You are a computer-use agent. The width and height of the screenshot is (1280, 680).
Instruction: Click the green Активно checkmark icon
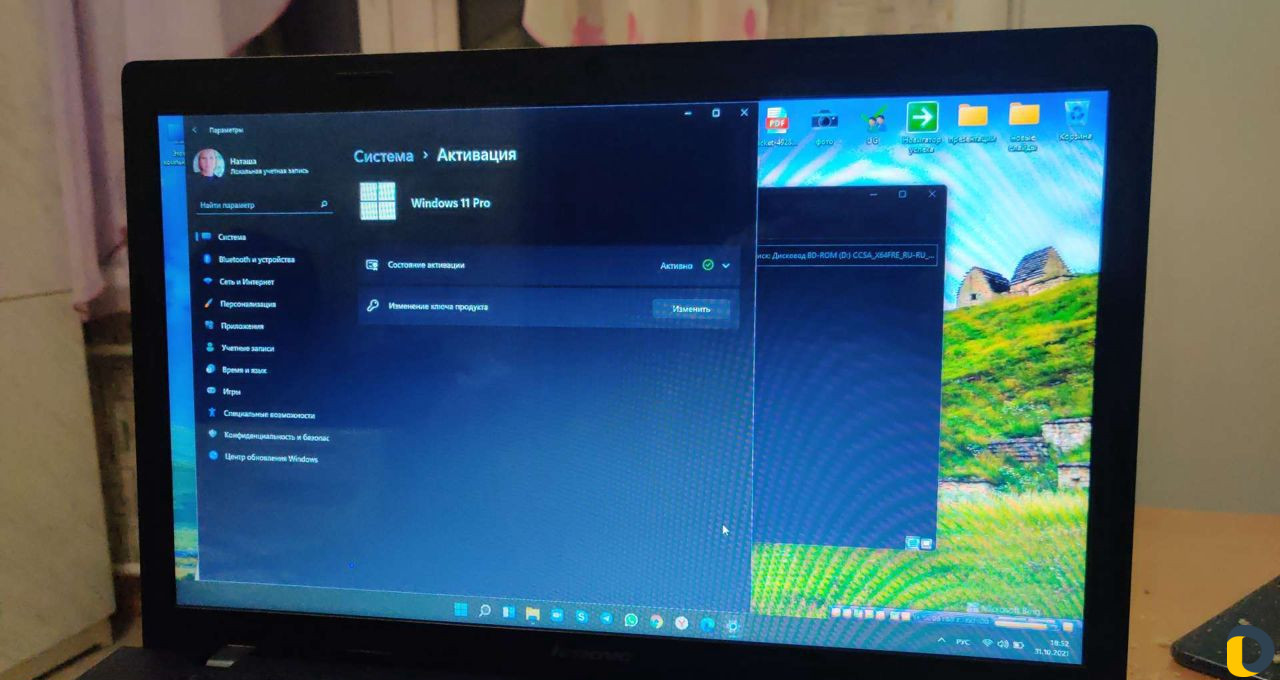pyautogui.click(x=708, y=266)
